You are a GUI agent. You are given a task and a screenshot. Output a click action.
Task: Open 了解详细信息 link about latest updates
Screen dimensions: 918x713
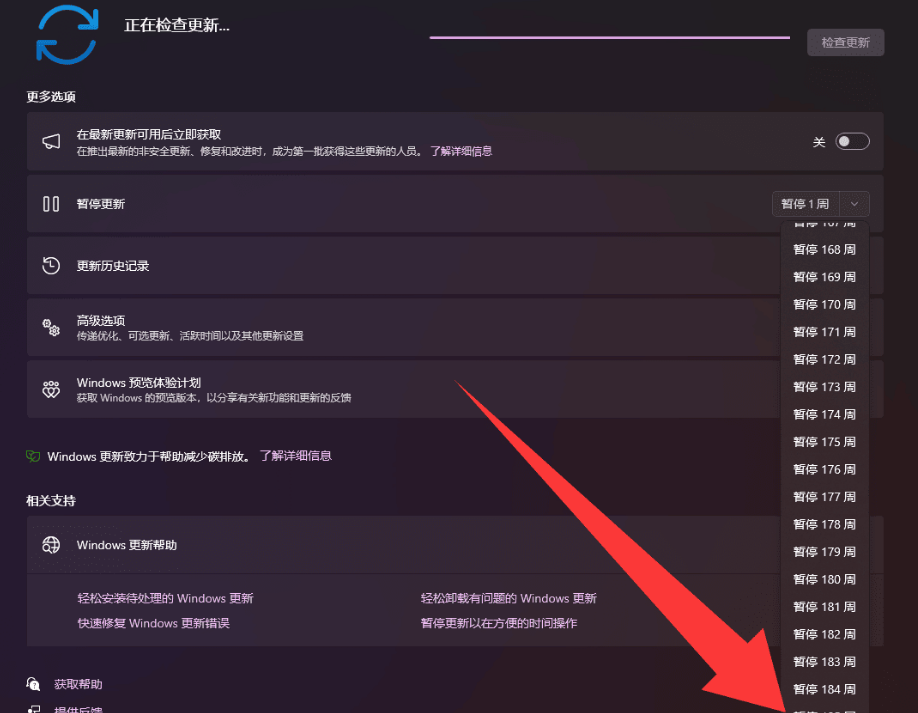461,152
